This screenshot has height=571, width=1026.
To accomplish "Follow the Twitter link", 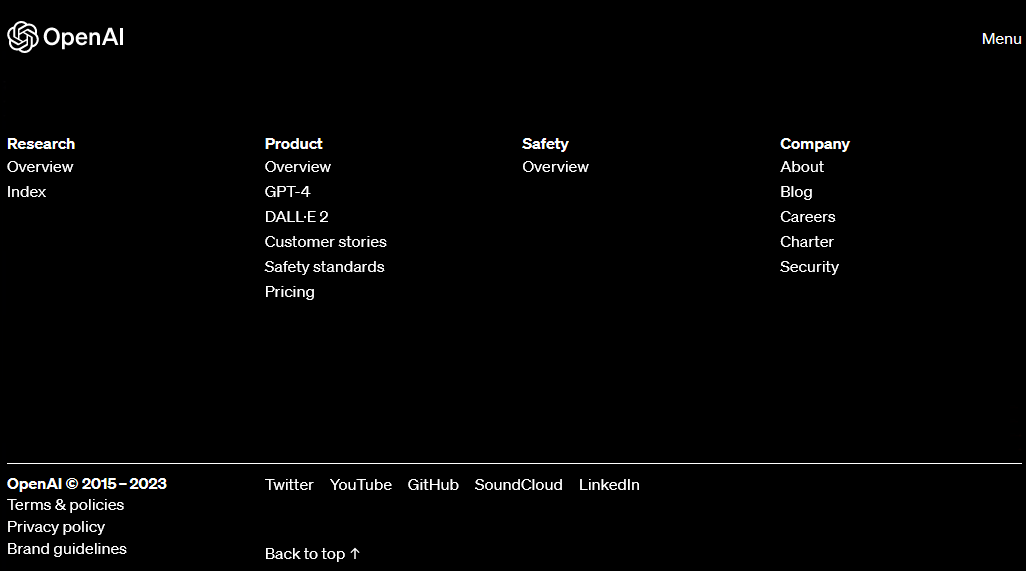I will point(289,485).
